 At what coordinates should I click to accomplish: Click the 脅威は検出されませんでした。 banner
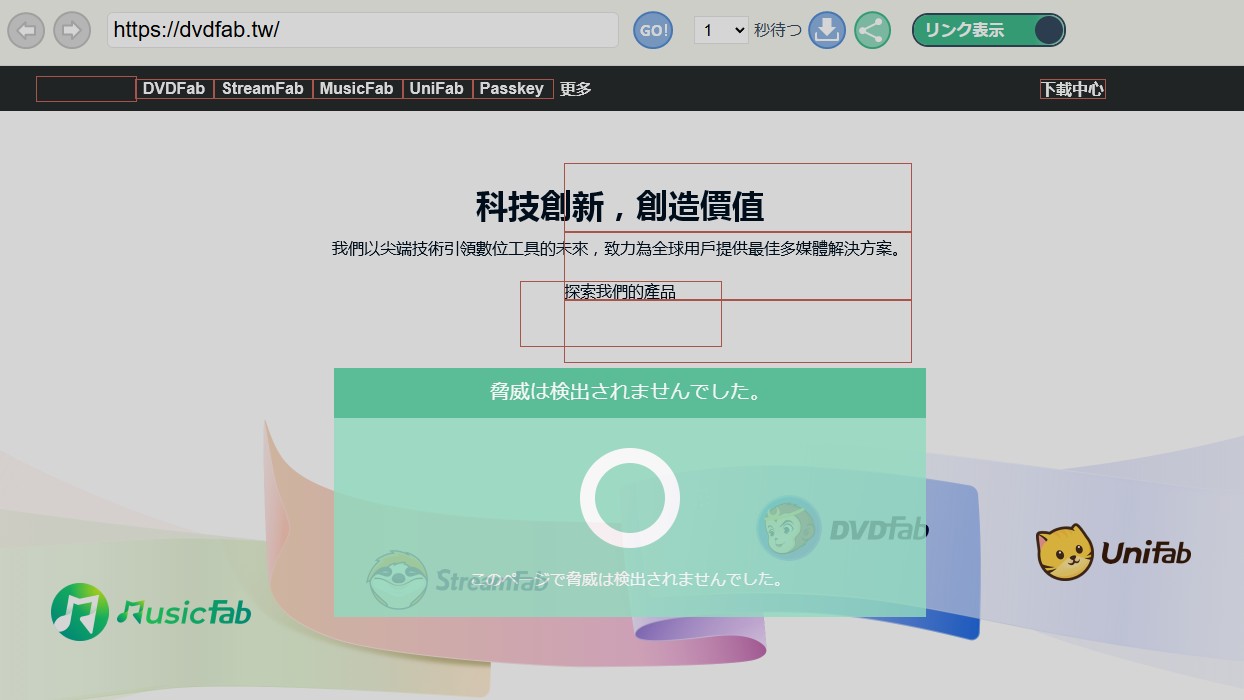[x=630, y=392]
